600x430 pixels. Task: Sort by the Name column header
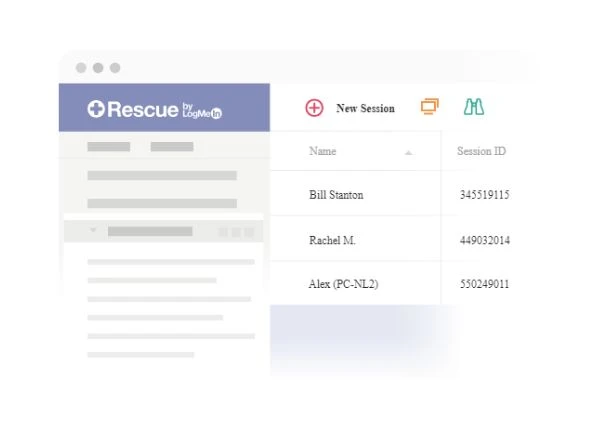click(323, 152)
